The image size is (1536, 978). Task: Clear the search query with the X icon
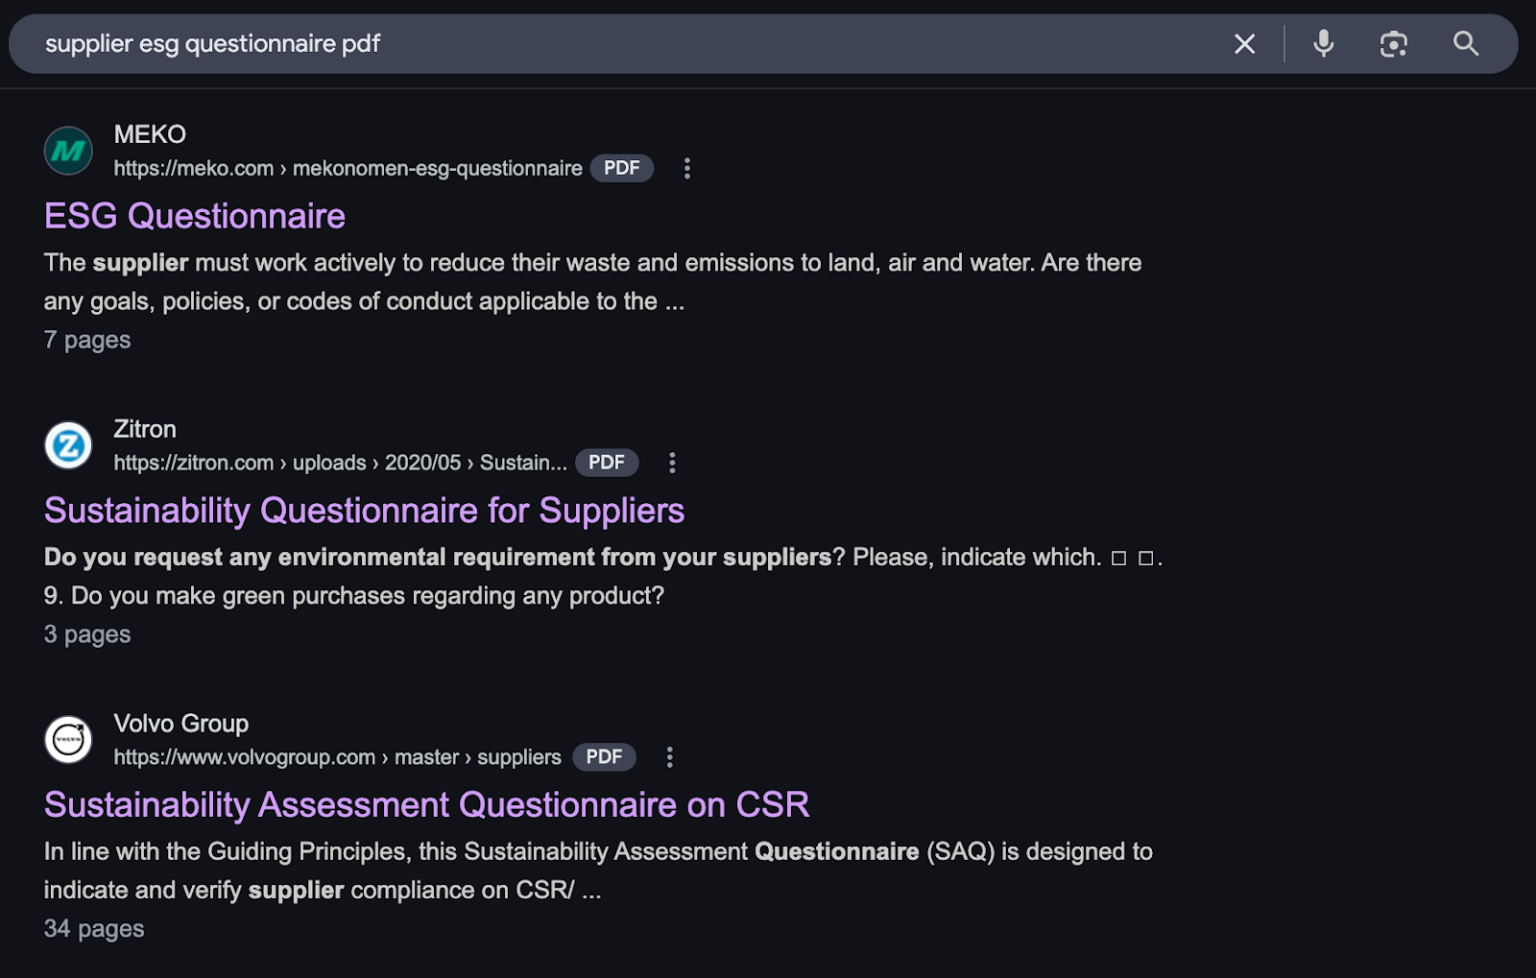point(1243,44)
